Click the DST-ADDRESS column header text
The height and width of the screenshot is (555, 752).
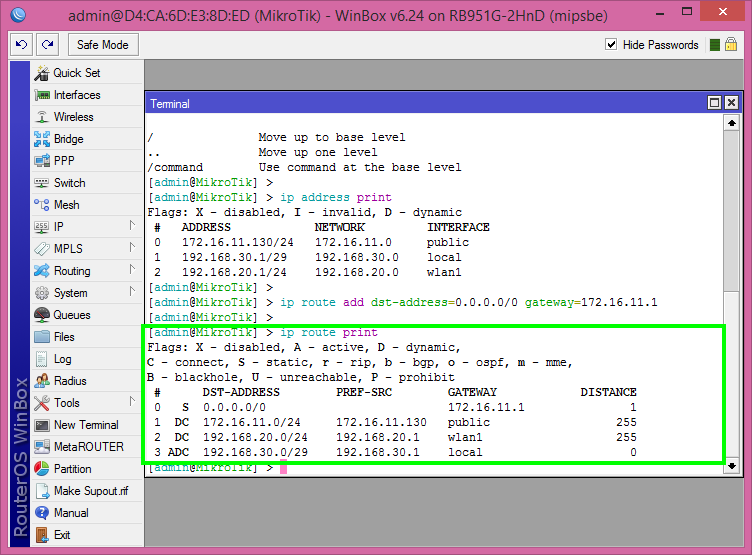[x=241, y=392]
